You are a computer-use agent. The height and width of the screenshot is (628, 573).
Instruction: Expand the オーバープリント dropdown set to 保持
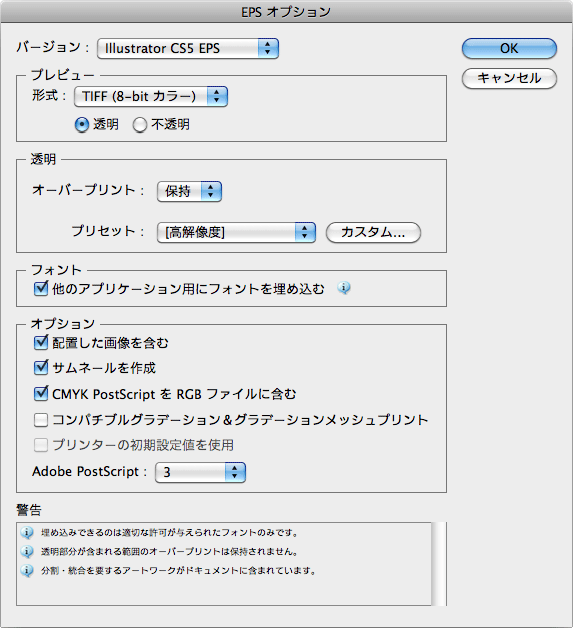[x=189, y=191]
